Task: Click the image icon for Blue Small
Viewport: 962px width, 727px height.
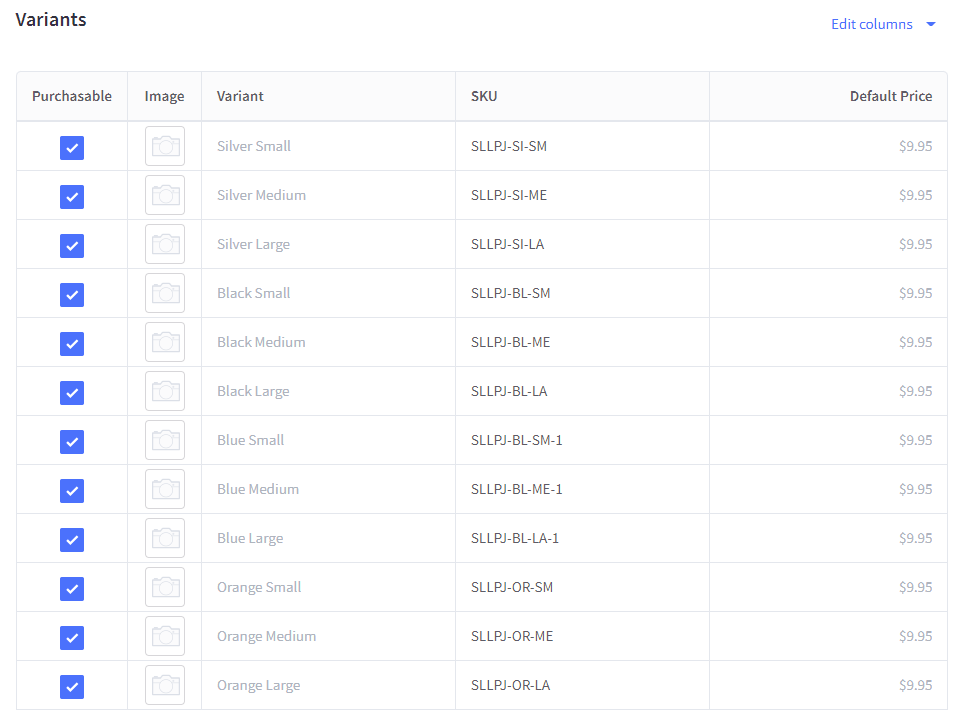Action: pyautogui.click(x=164, y=440)
